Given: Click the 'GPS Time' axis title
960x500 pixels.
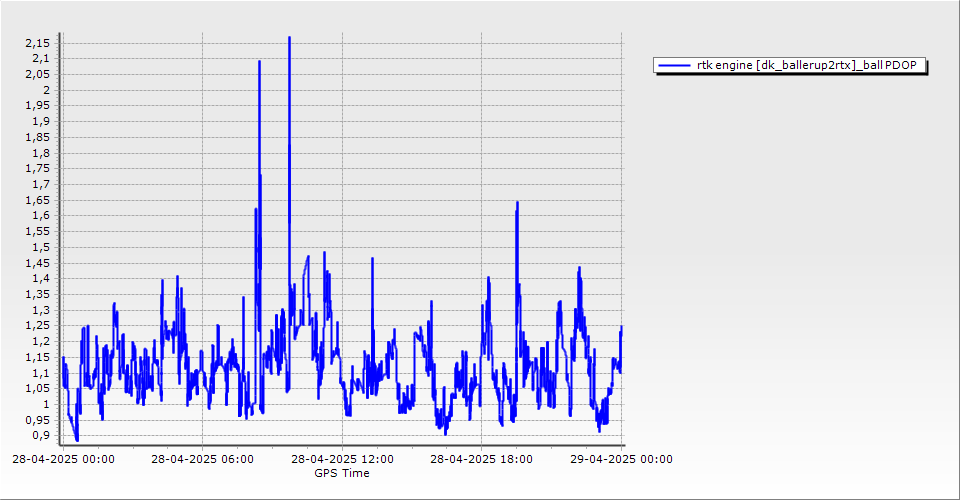Looking at the screenshot, I should pos(342,473).
